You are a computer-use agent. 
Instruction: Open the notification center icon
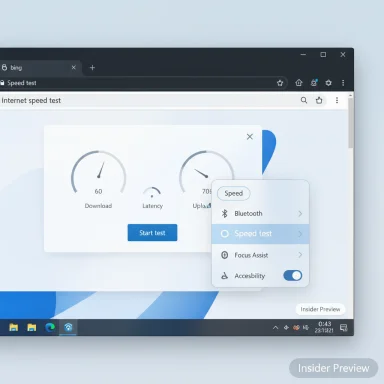pyautogui.click(x=344, y=328)
